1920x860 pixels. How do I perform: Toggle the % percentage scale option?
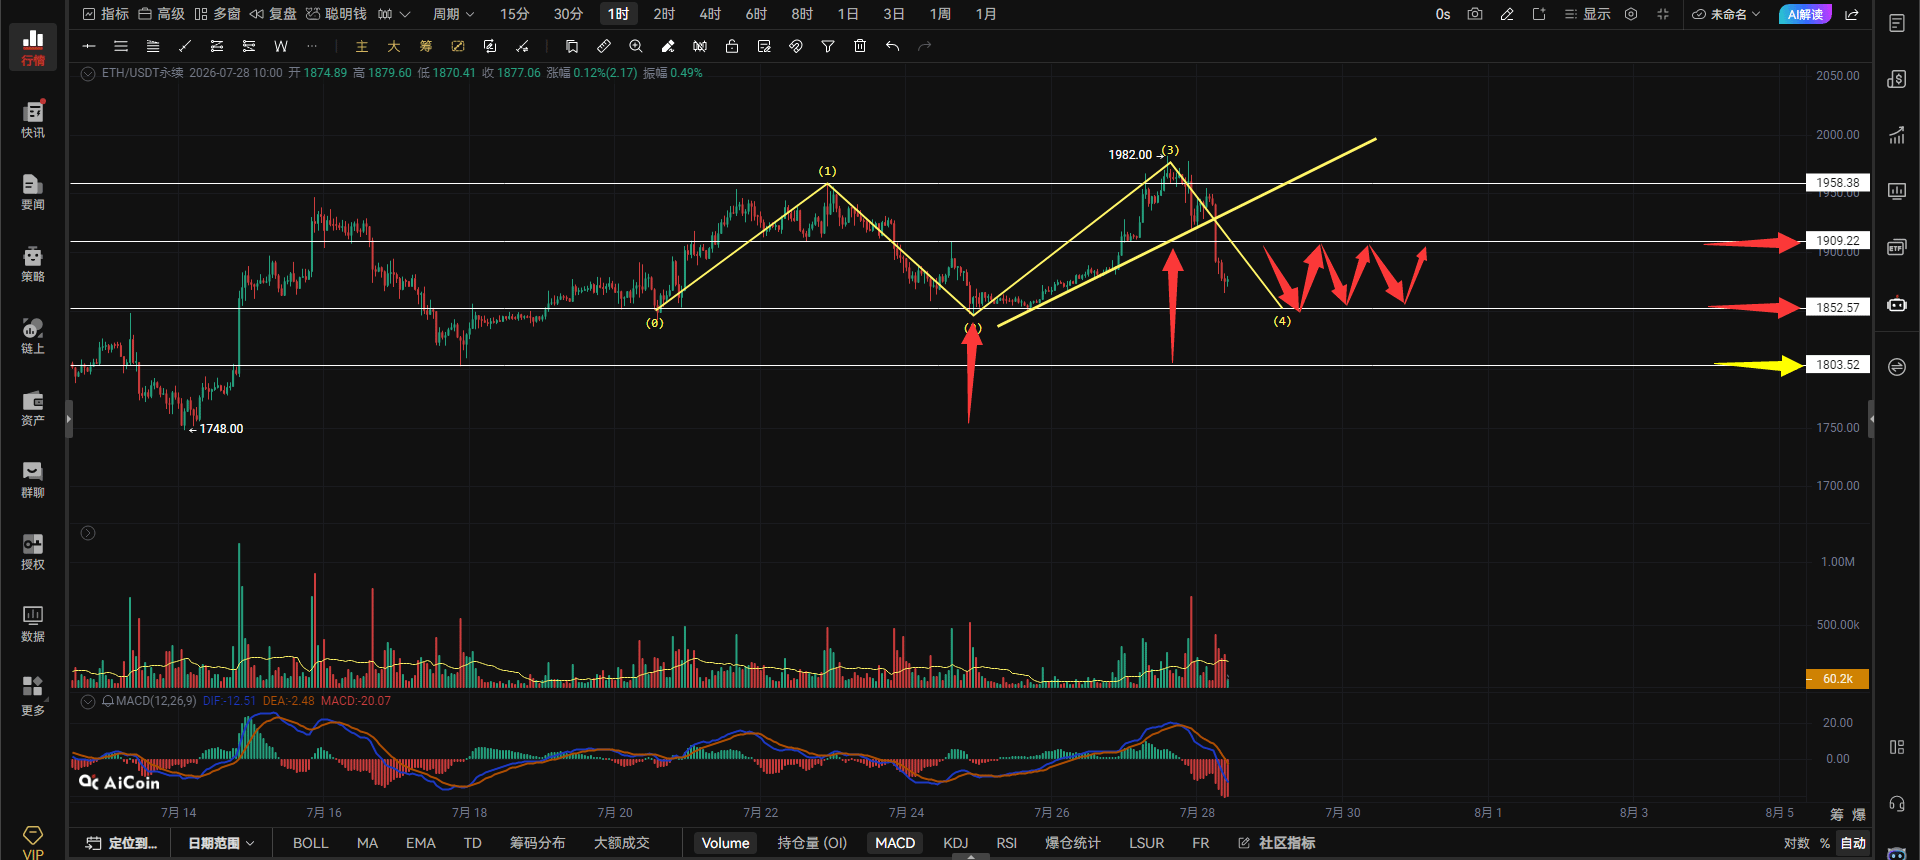coord(1825,843)
